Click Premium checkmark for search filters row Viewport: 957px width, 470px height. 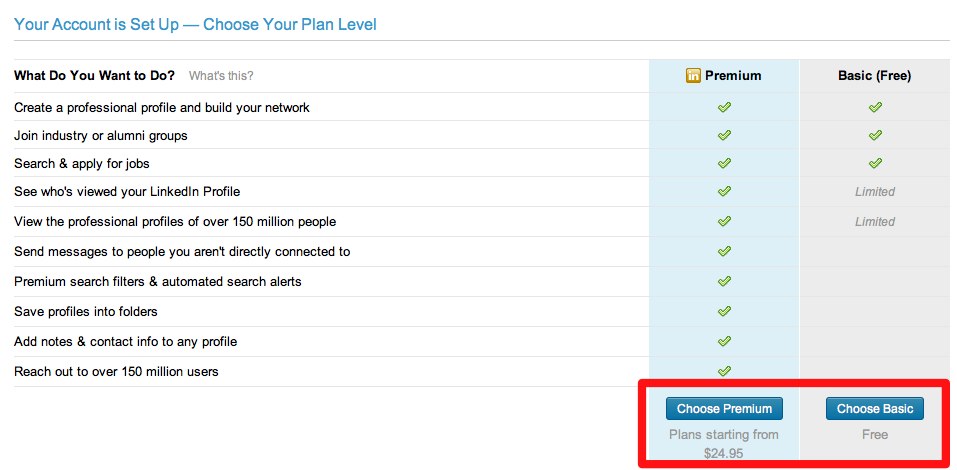[x=724, y=281]
